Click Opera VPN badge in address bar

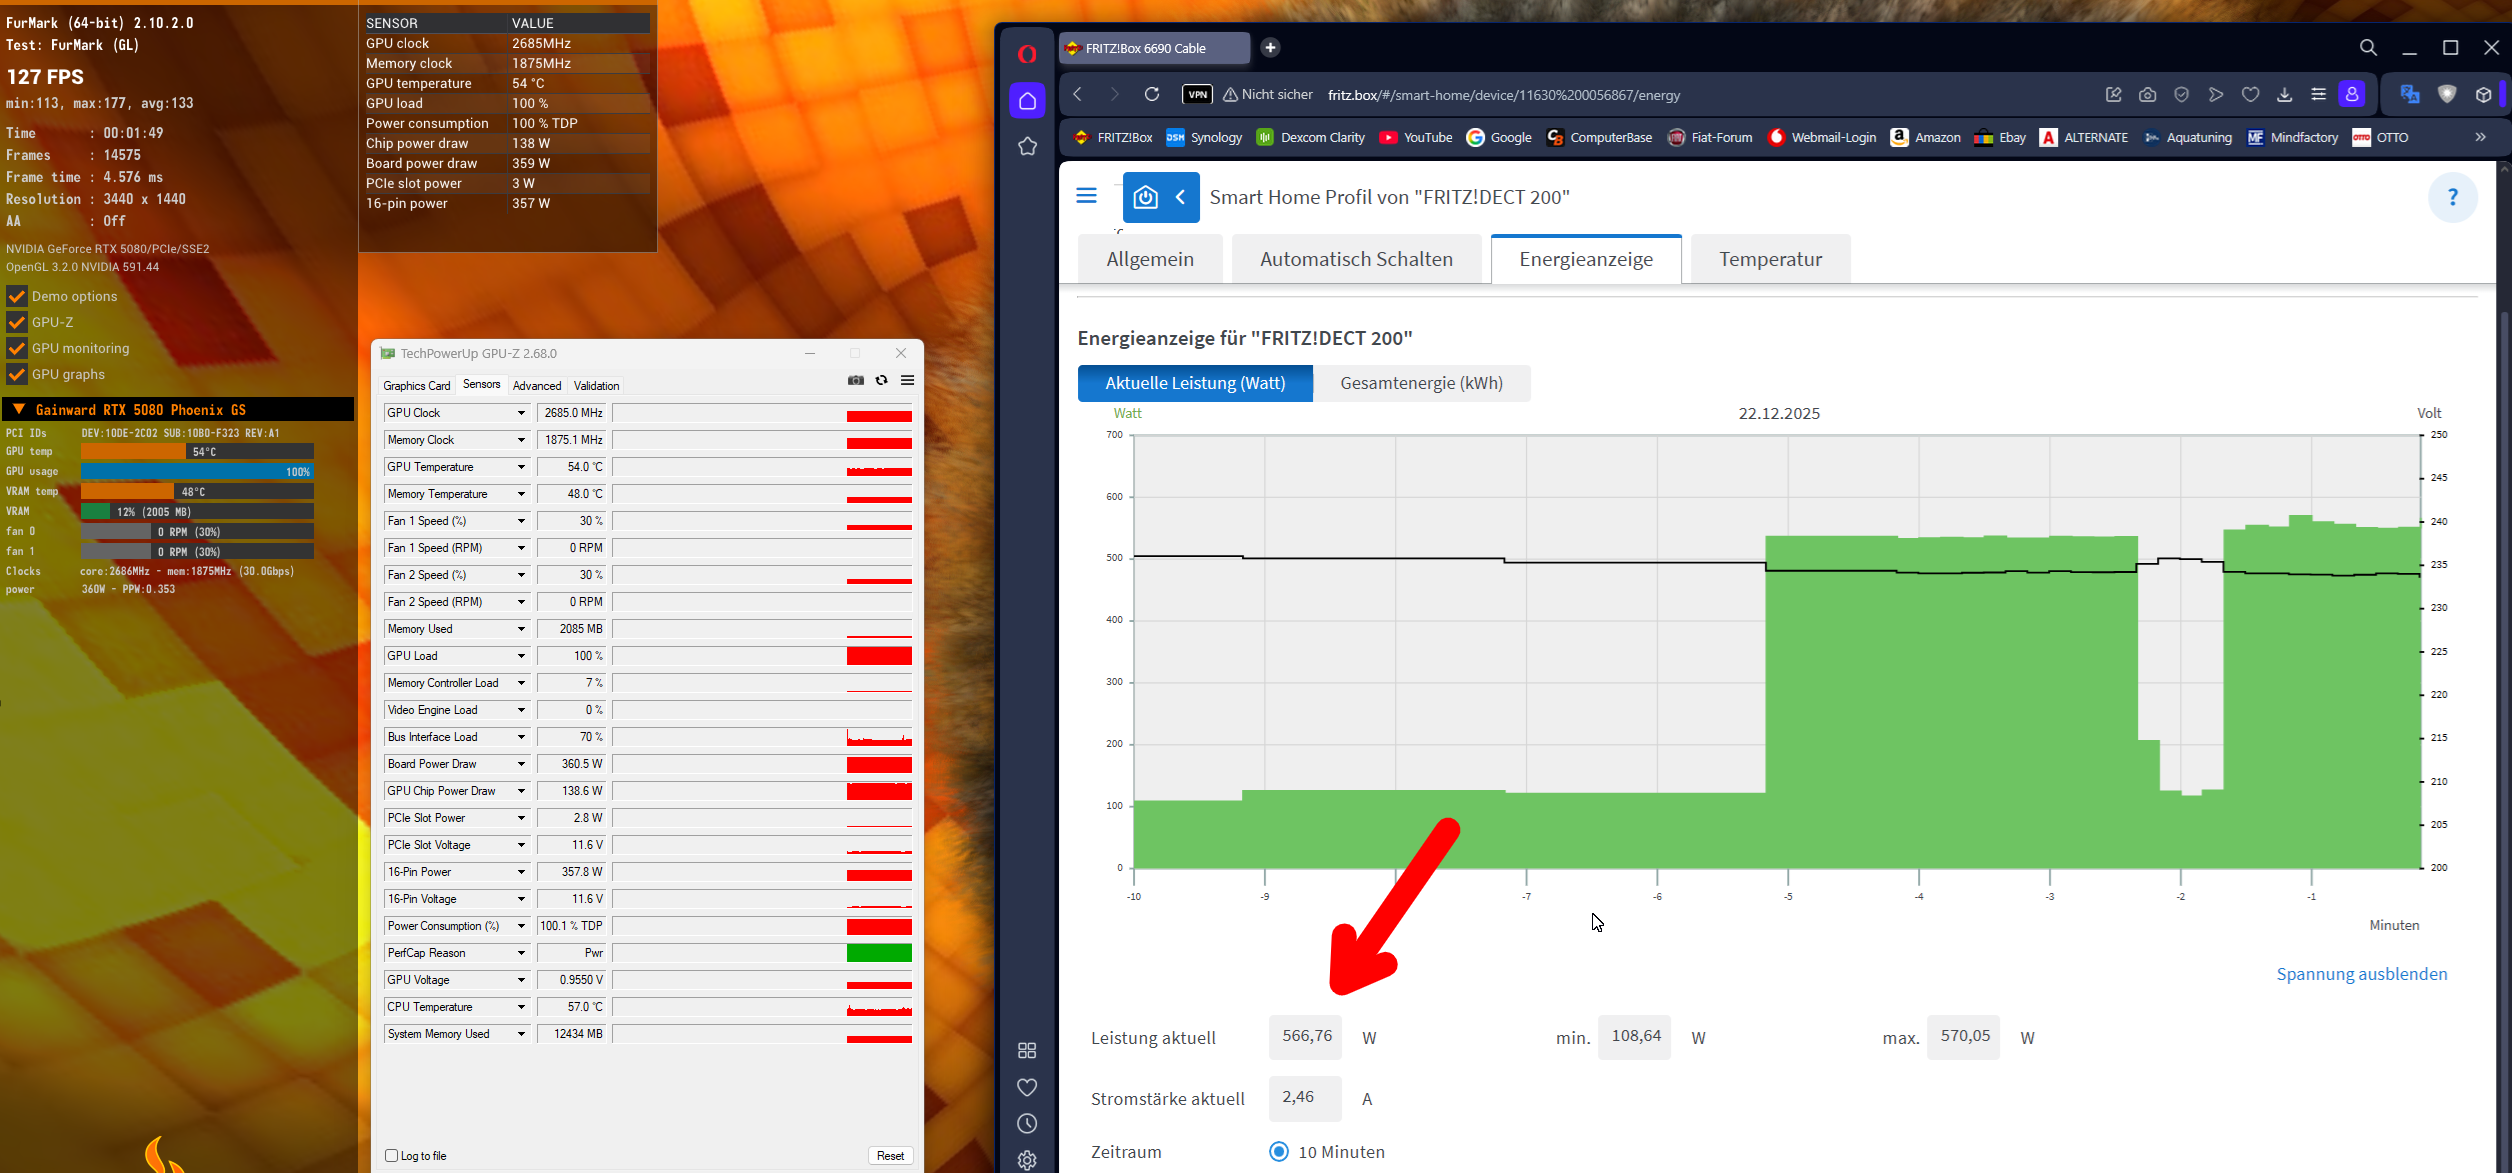pos(1197,94)
